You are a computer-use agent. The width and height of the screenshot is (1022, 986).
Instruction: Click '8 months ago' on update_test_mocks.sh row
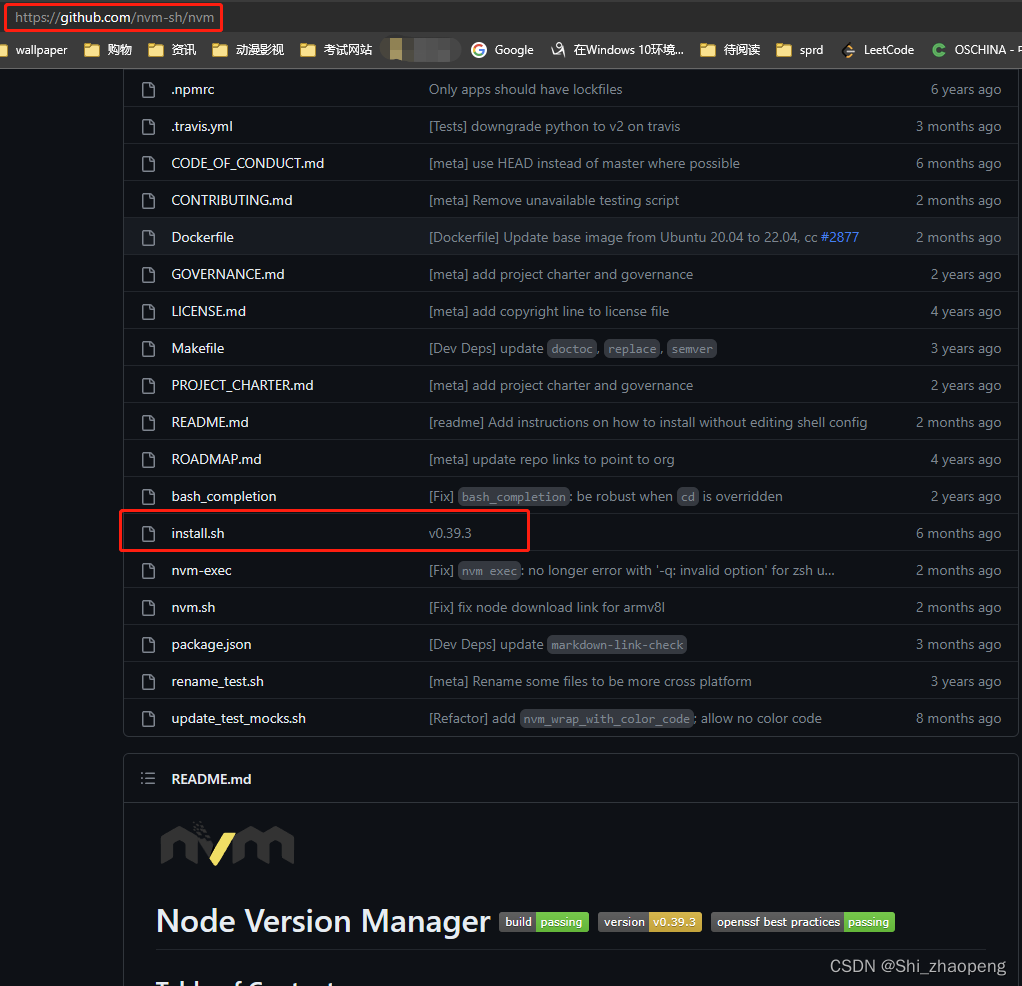tap(958, 719)
